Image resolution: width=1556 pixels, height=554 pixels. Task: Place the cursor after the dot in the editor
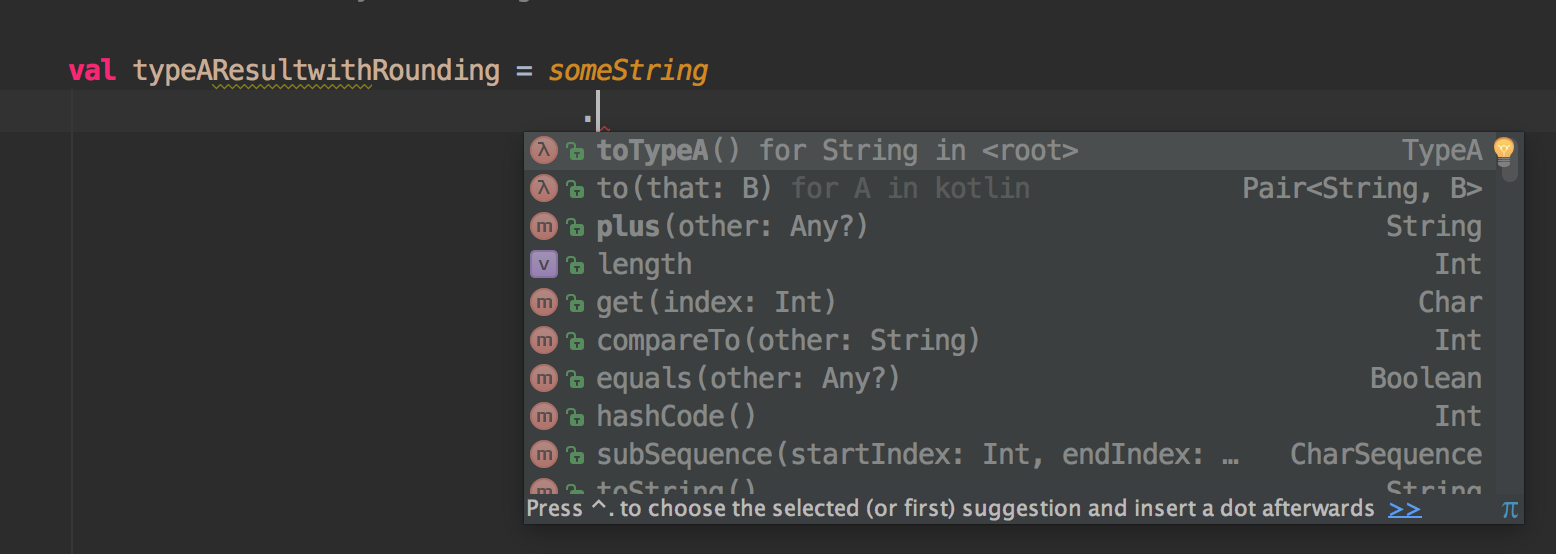[597, 110]
